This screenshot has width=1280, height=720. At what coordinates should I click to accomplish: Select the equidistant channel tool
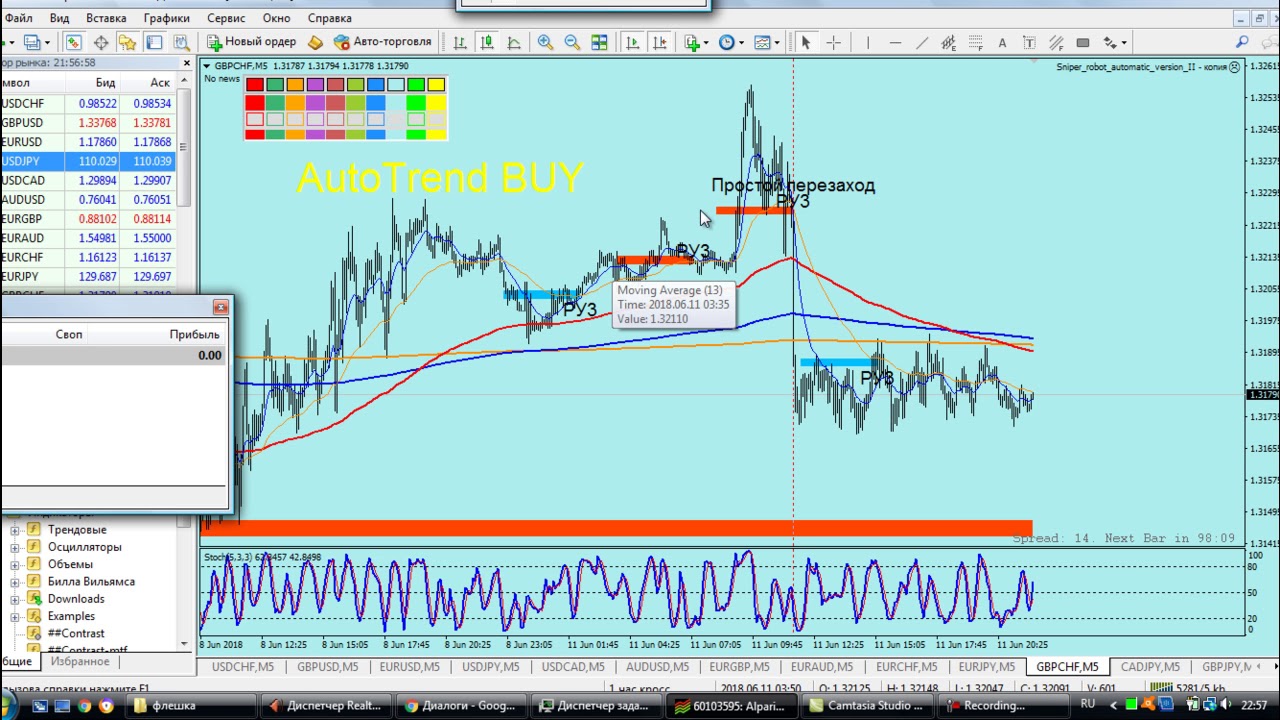pos(949,42)
